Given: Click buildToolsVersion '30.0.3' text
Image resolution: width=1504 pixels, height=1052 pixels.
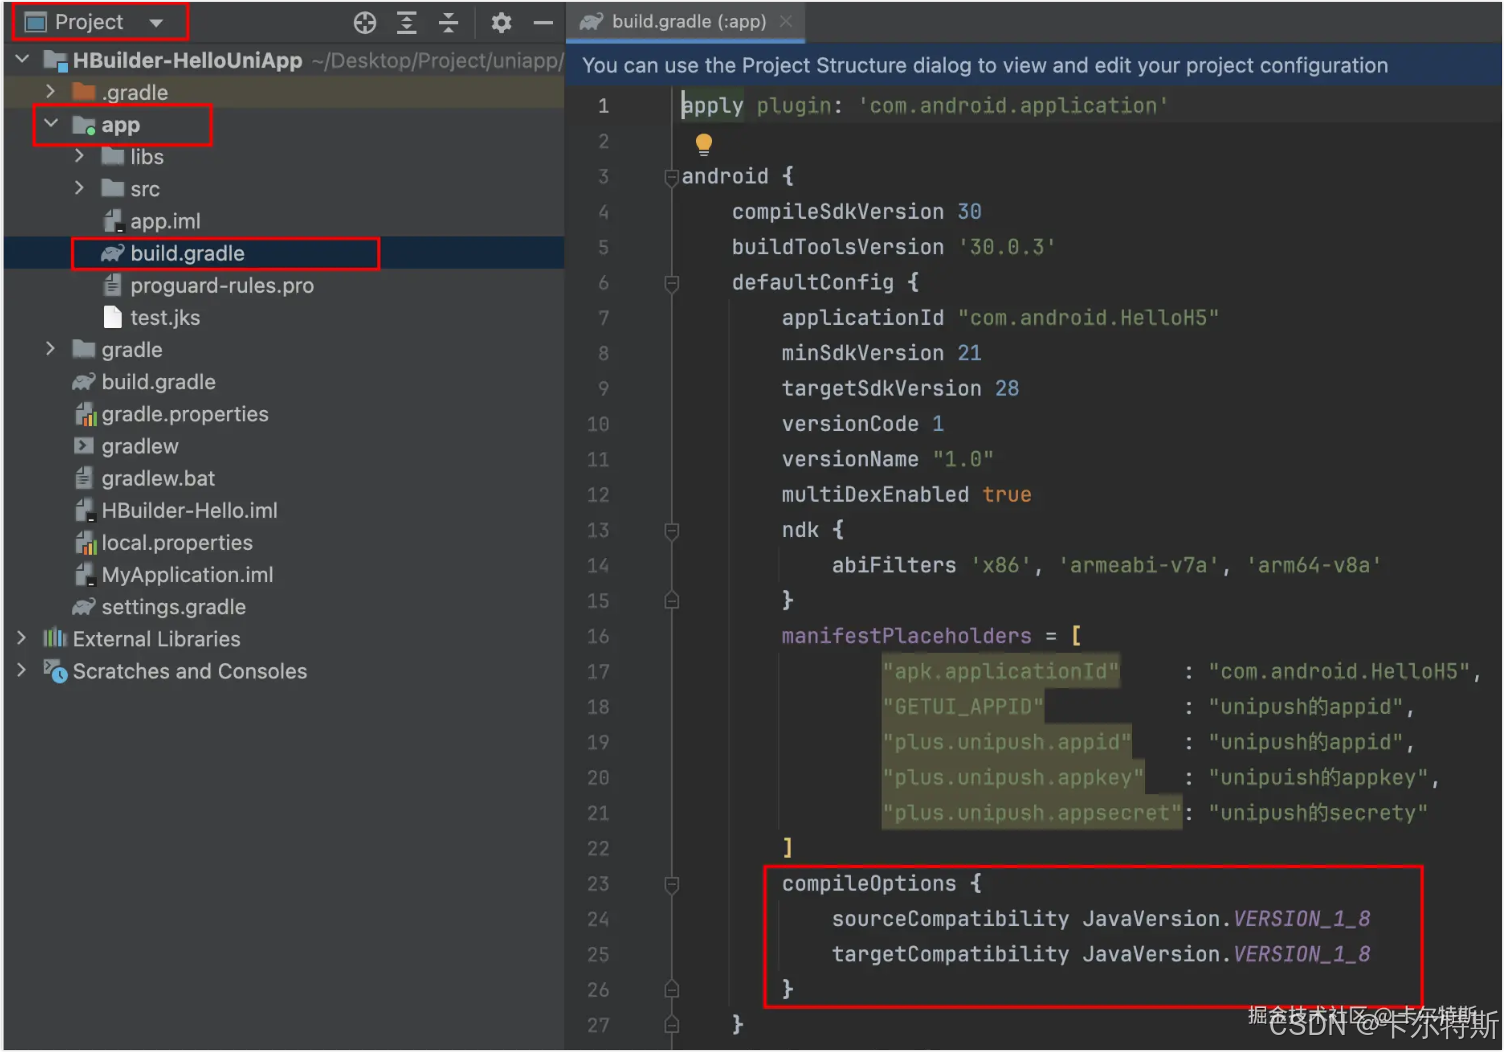Looking at the screenshot, I should (x=894, y=247).
